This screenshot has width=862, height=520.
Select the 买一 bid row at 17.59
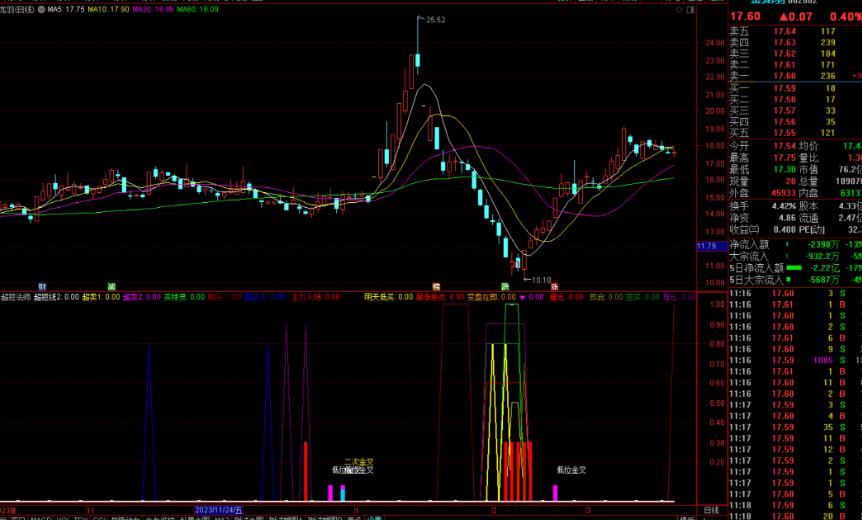(795, 88)
